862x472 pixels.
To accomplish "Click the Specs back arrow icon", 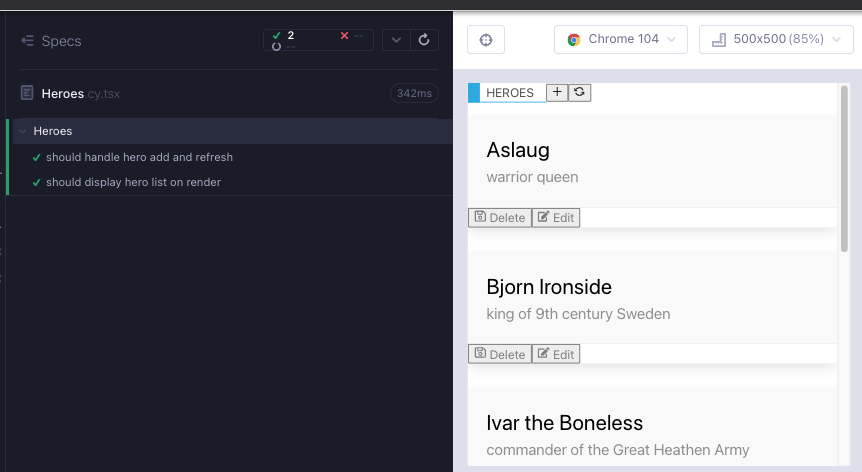I will 27,41.
